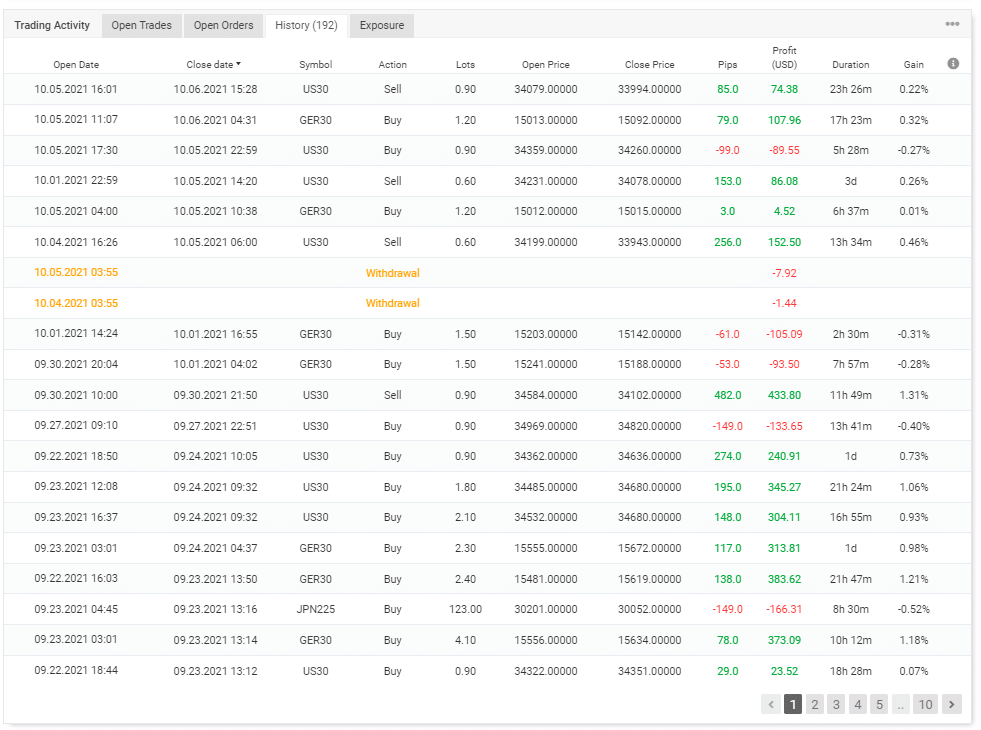Click profit value -105.09

784,334
